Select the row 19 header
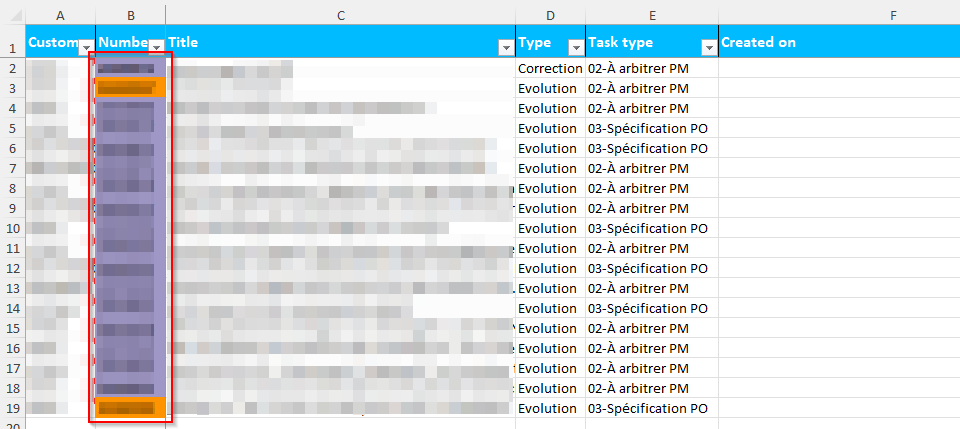The width and height of the screenshot is (960, 429). pyautogui.click(x=12, y=408)
